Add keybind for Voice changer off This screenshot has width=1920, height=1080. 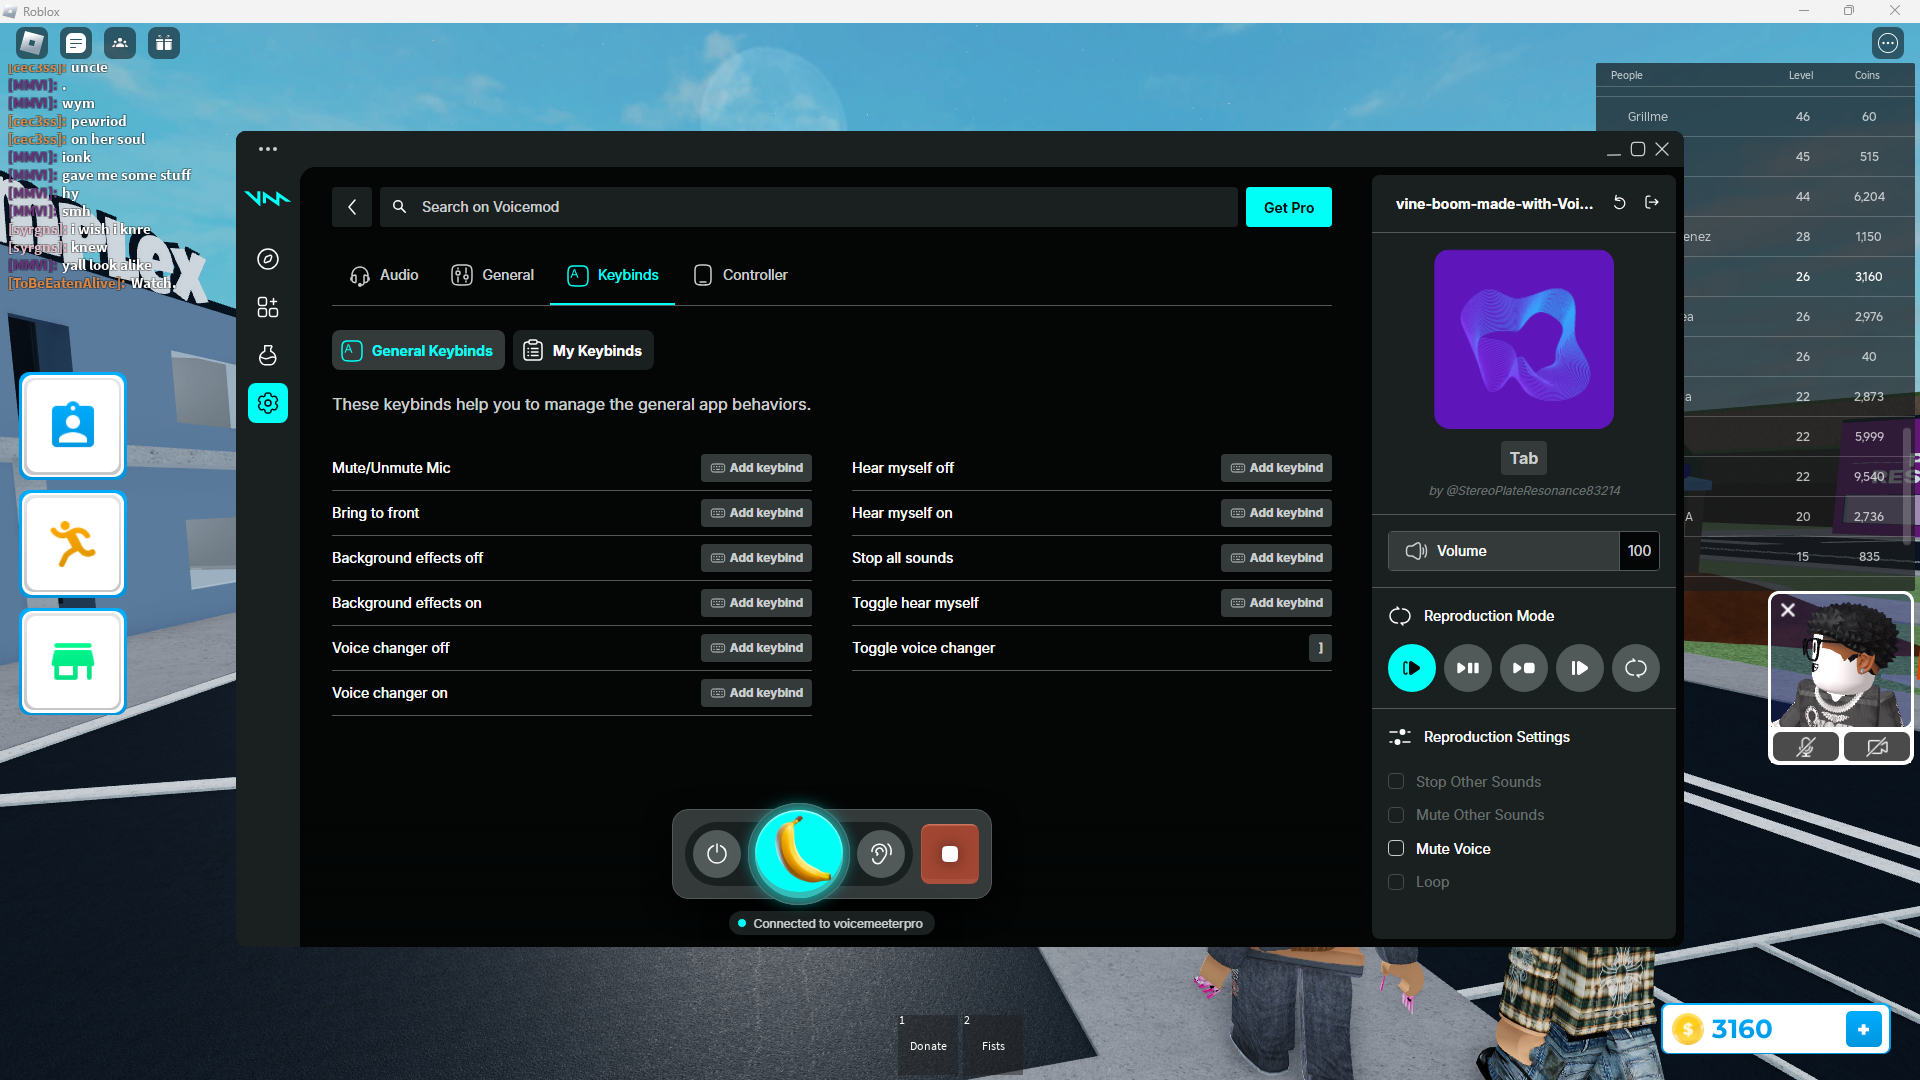point(757,648)
